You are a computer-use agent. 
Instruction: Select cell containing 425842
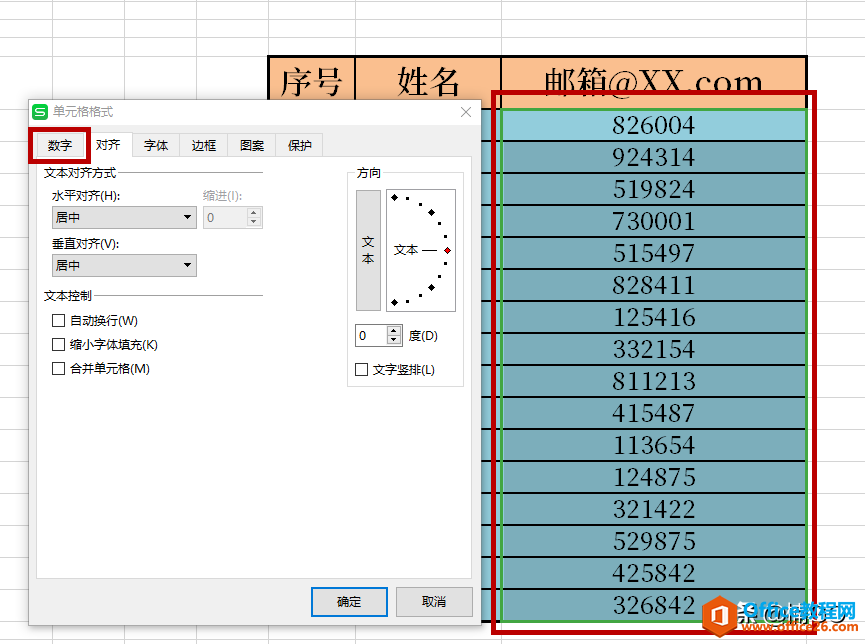point(654,573)
